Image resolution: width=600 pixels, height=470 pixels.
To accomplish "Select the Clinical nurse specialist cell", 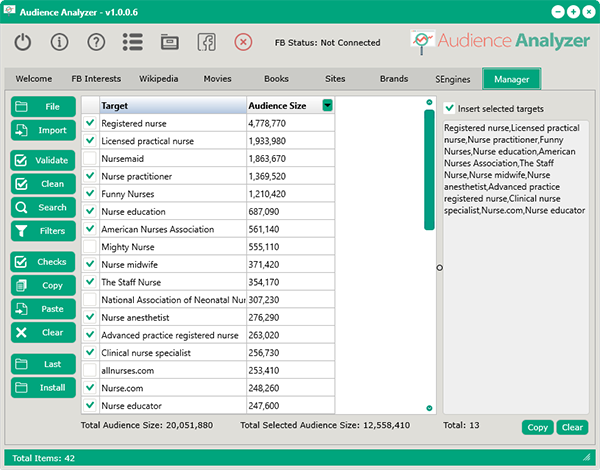I will tap(173, 352).
